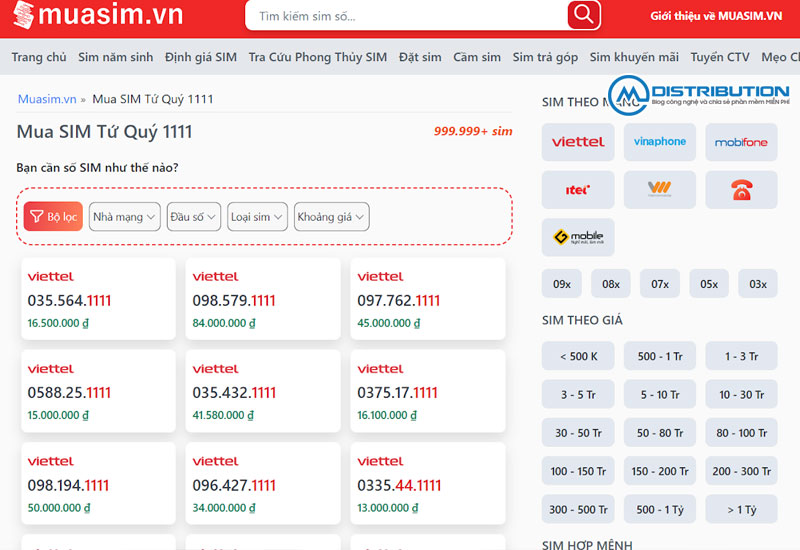Select the 09x prefix button
This screenshot has width=800, height=550.
562,283
